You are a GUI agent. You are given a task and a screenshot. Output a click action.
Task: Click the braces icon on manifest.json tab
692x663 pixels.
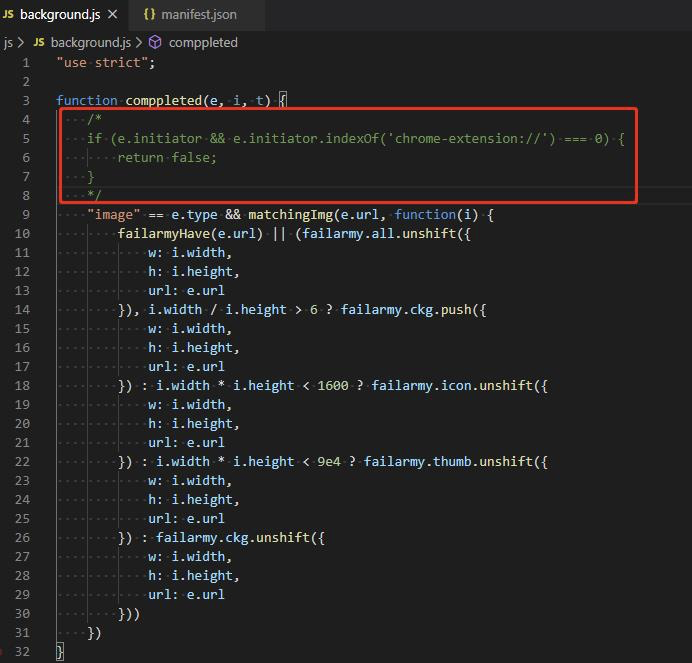[x=150, y=14]
